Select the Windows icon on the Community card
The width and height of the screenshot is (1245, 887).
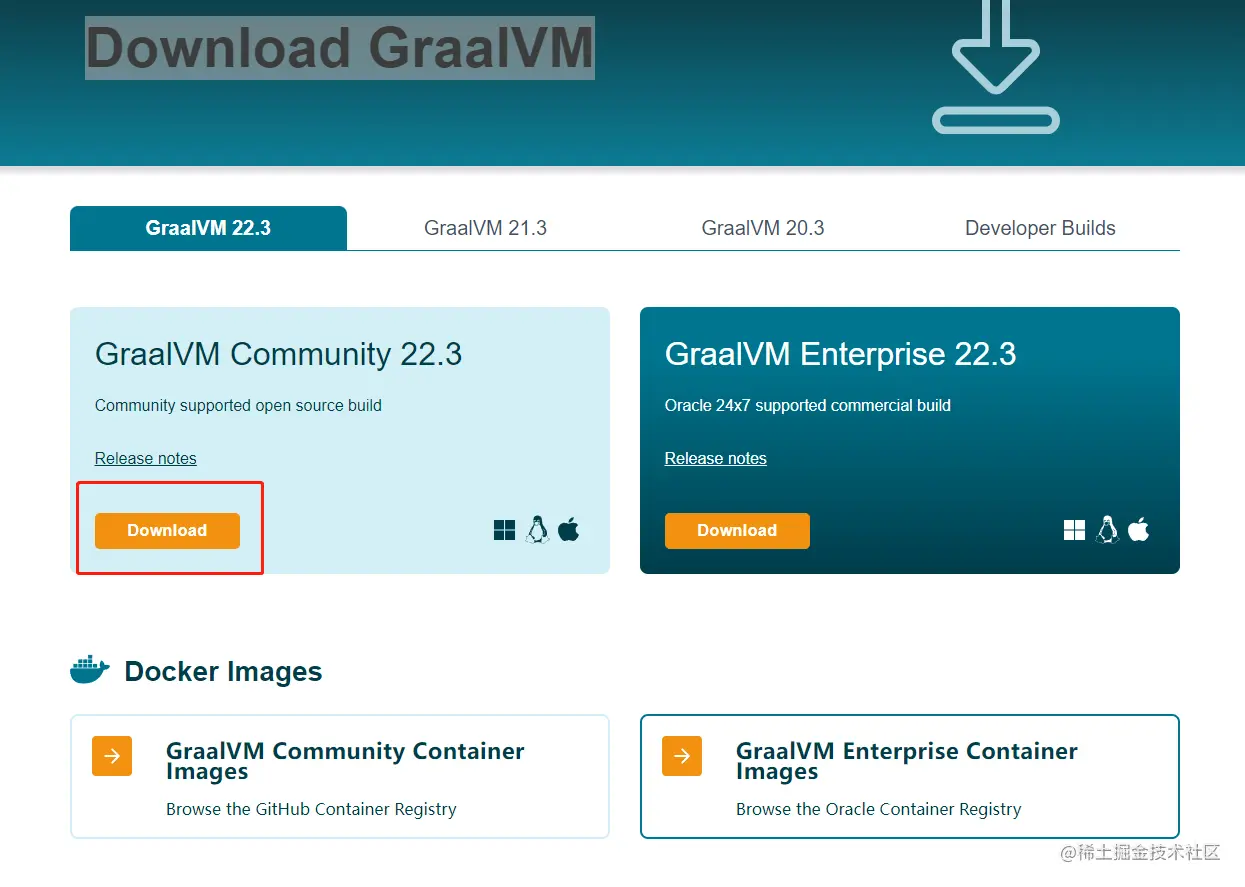504,530
